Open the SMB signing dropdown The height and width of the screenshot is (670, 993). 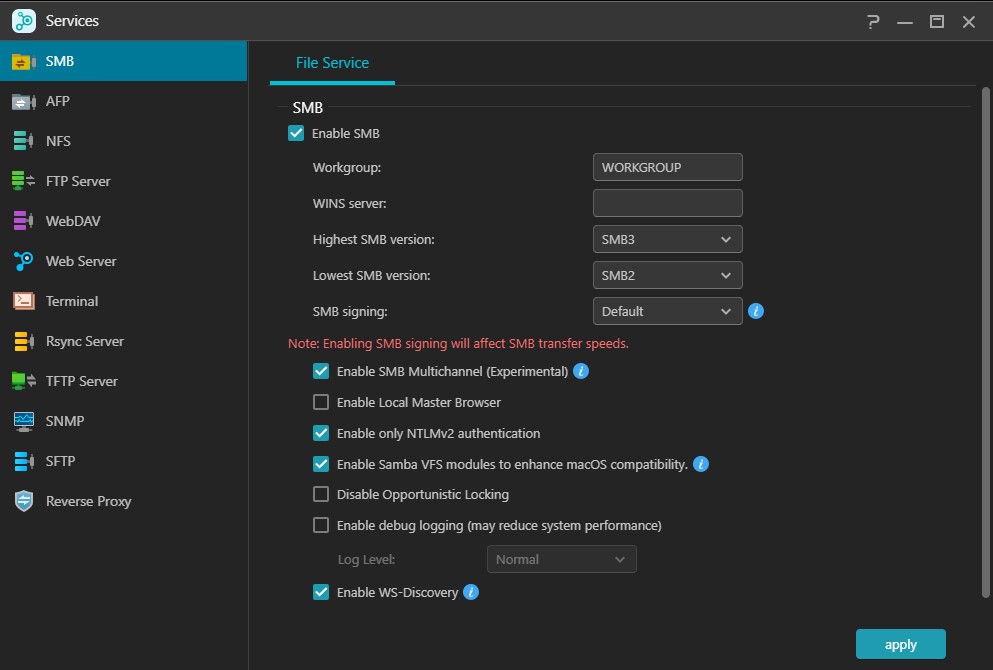667,311
